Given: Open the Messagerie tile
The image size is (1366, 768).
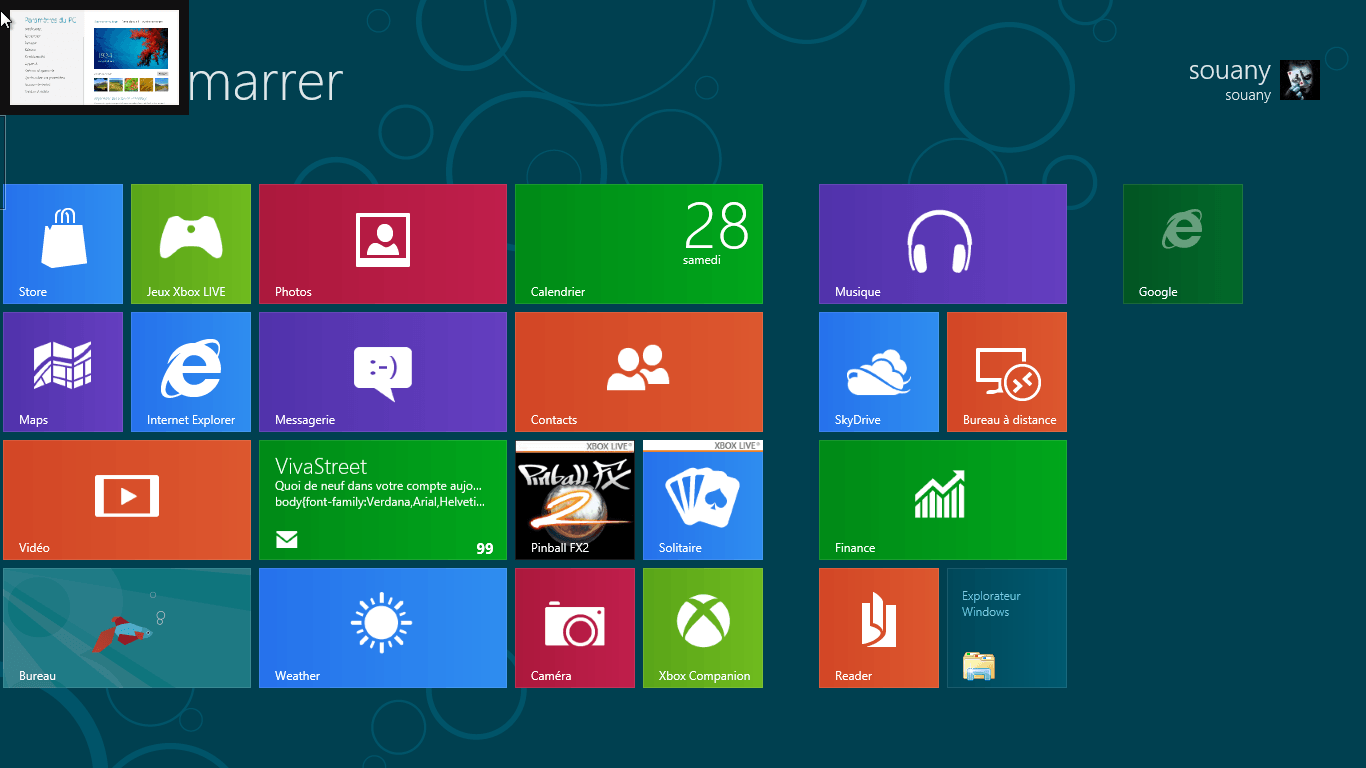Looking at the screenshot, I should [x=383, y=372].
